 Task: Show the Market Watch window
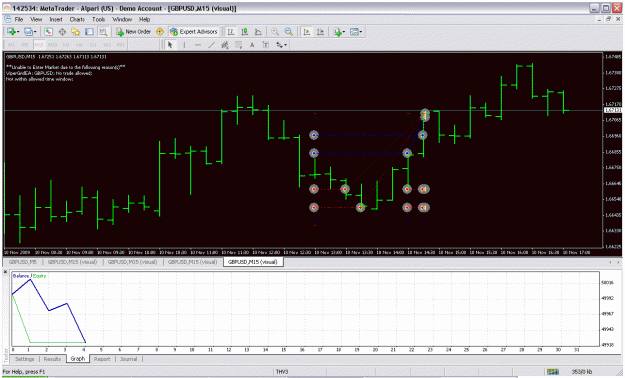[48, 32]
